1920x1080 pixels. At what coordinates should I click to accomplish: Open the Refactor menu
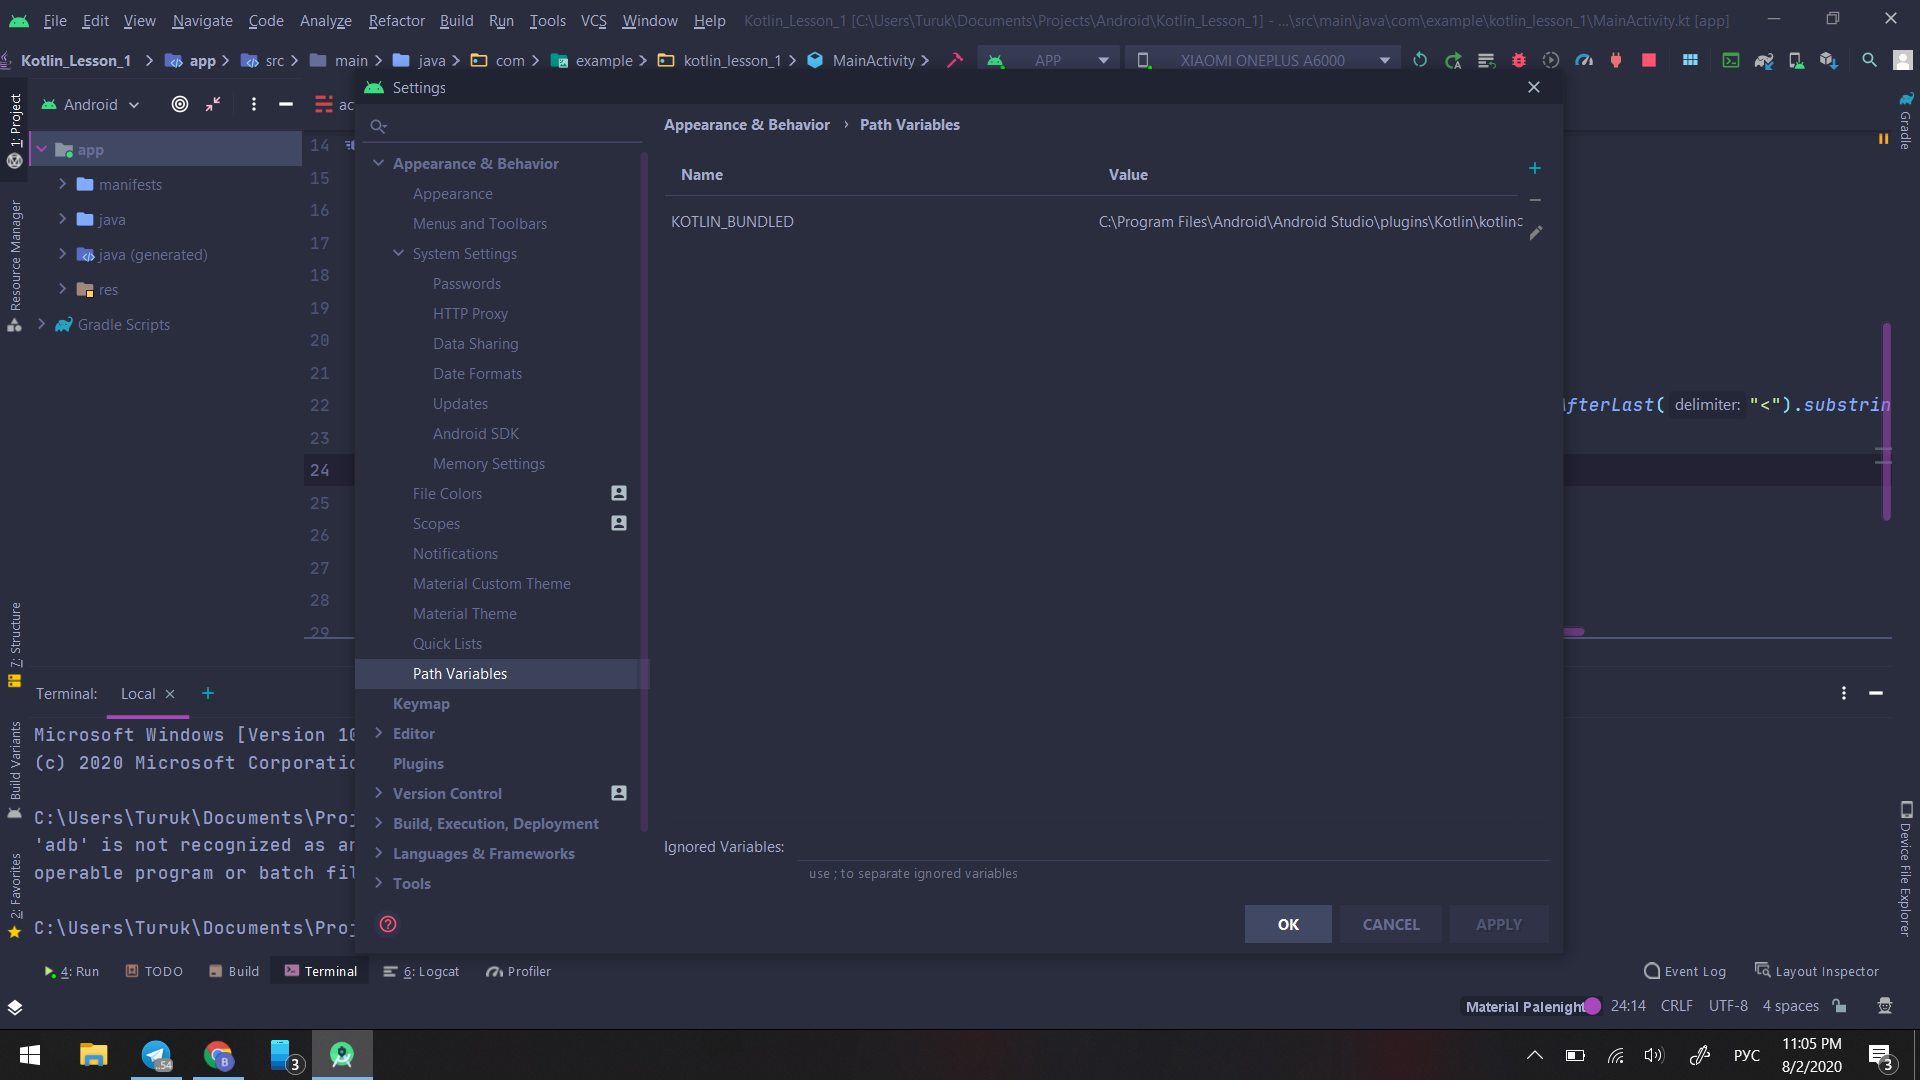[x=396, y=20]
